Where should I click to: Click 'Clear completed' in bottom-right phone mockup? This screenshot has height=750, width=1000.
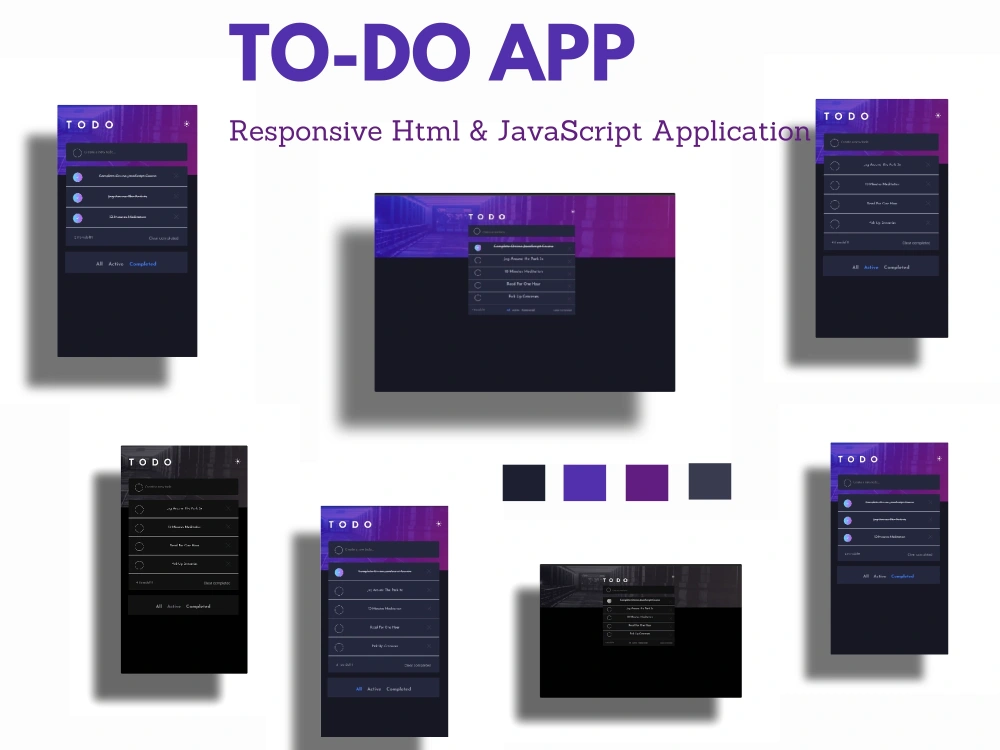(920, 554)
